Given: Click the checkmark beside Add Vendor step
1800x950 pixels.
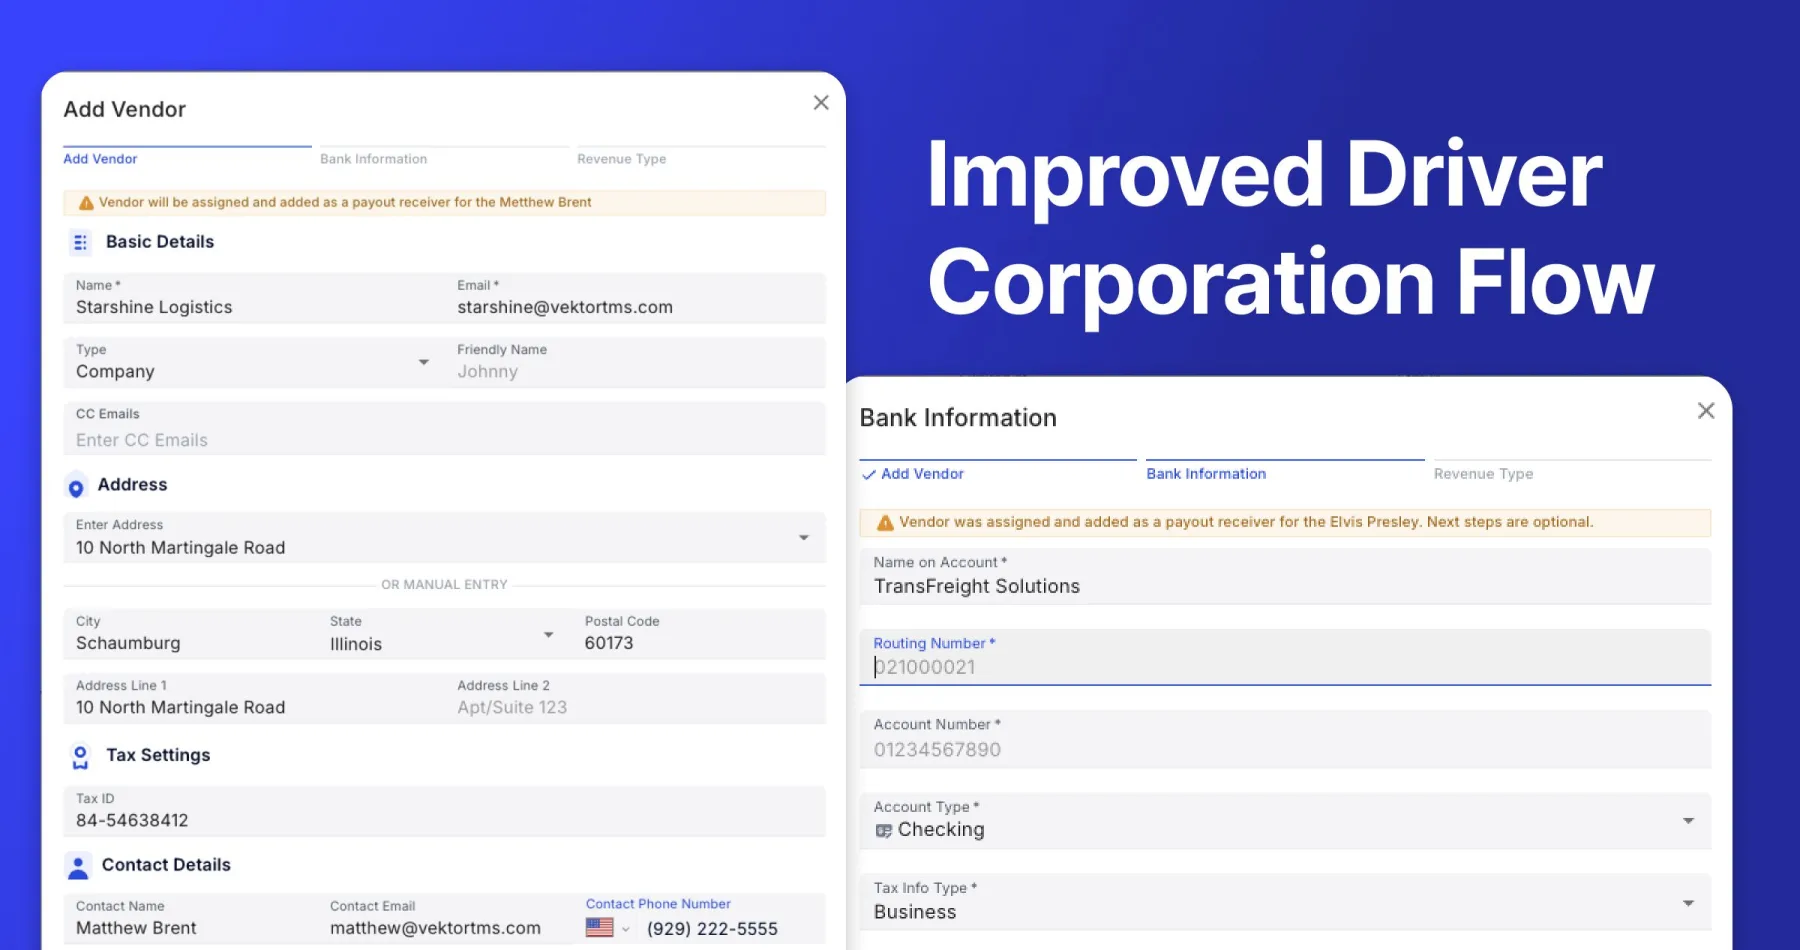Looking at the screenshot, I should (869, 475).
